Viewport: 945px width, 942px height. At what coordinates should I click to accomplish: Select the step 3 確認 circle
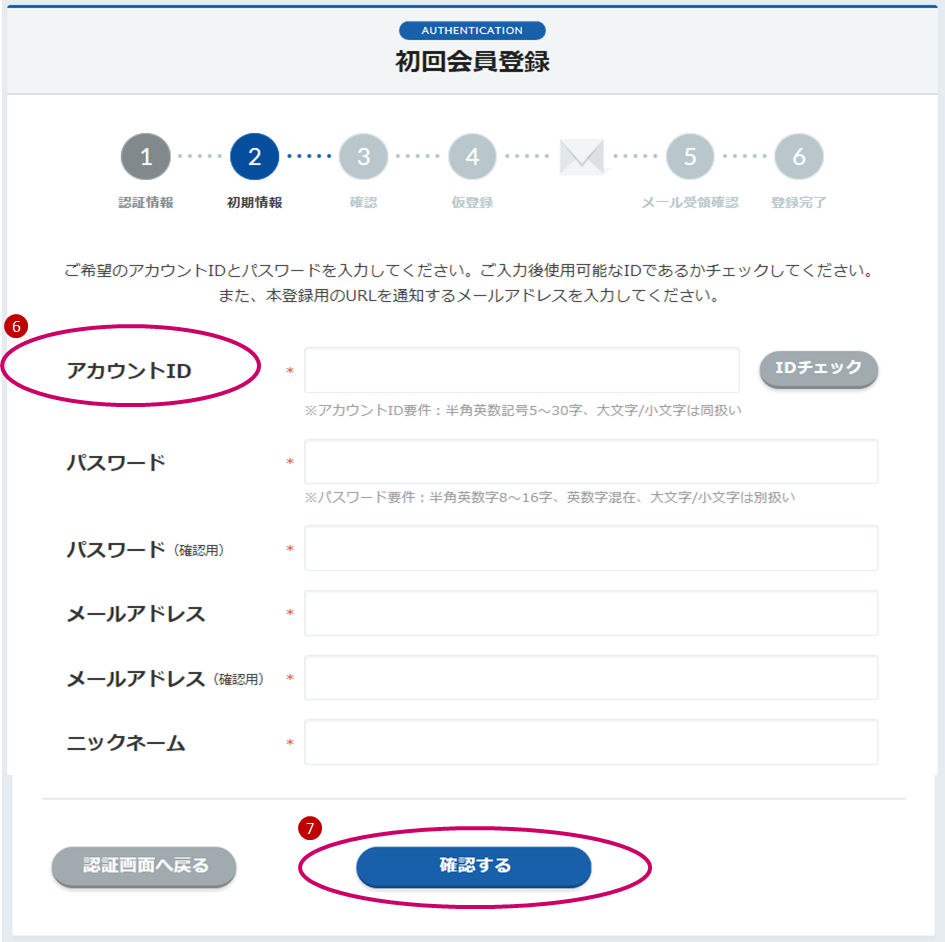click(x=363, y=157)
